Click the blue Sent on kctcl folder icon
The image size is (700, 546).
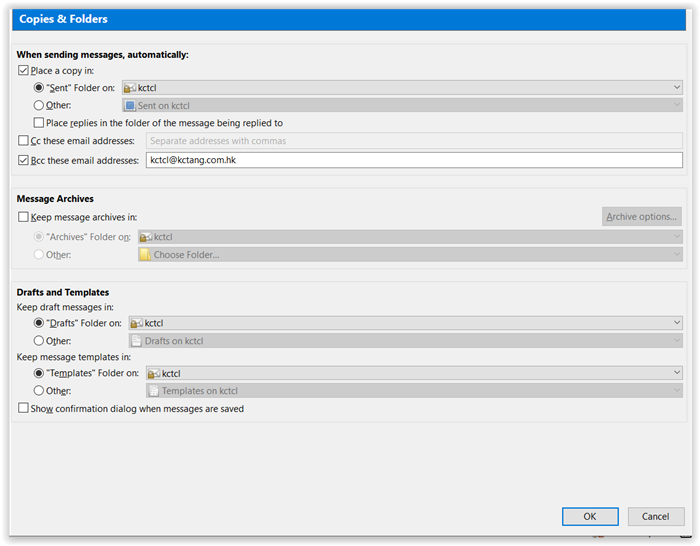tap(130, 106)
